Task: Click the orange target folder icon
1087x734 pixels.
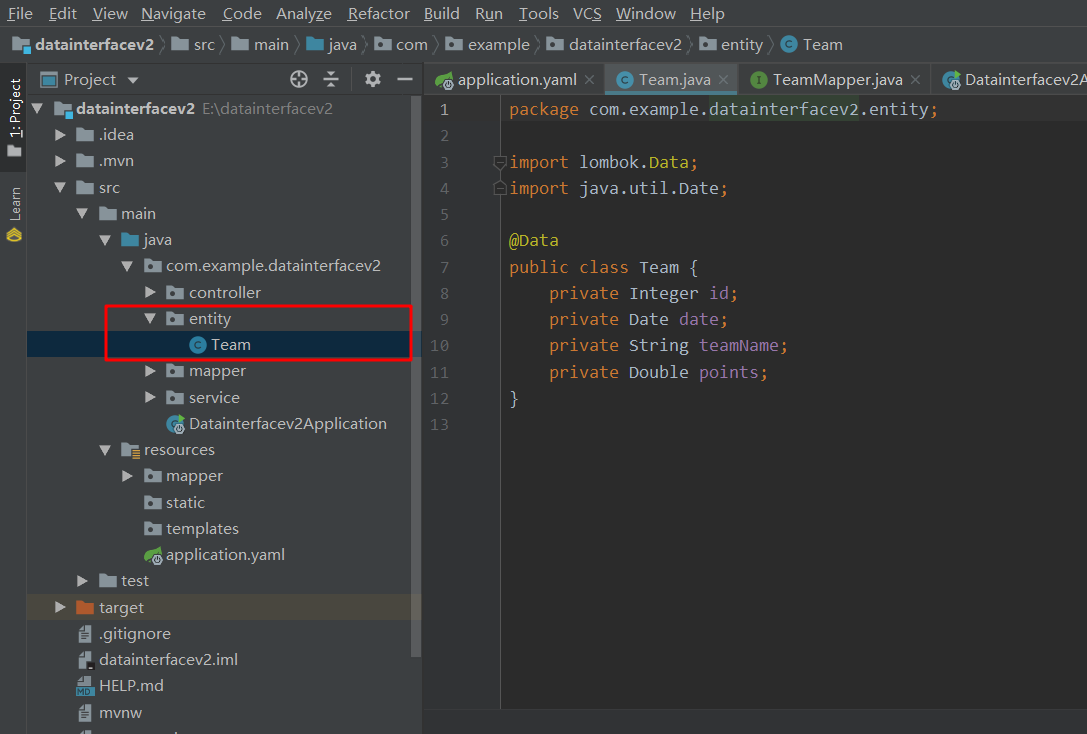Action: pos(85,608)
